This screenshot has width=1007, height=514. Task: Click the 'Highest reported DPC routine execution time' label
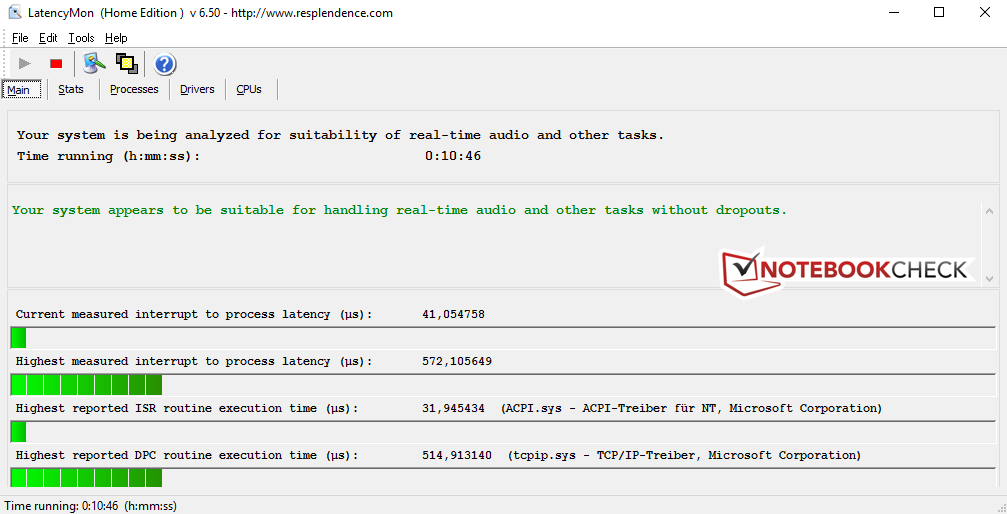coord(187,455)
